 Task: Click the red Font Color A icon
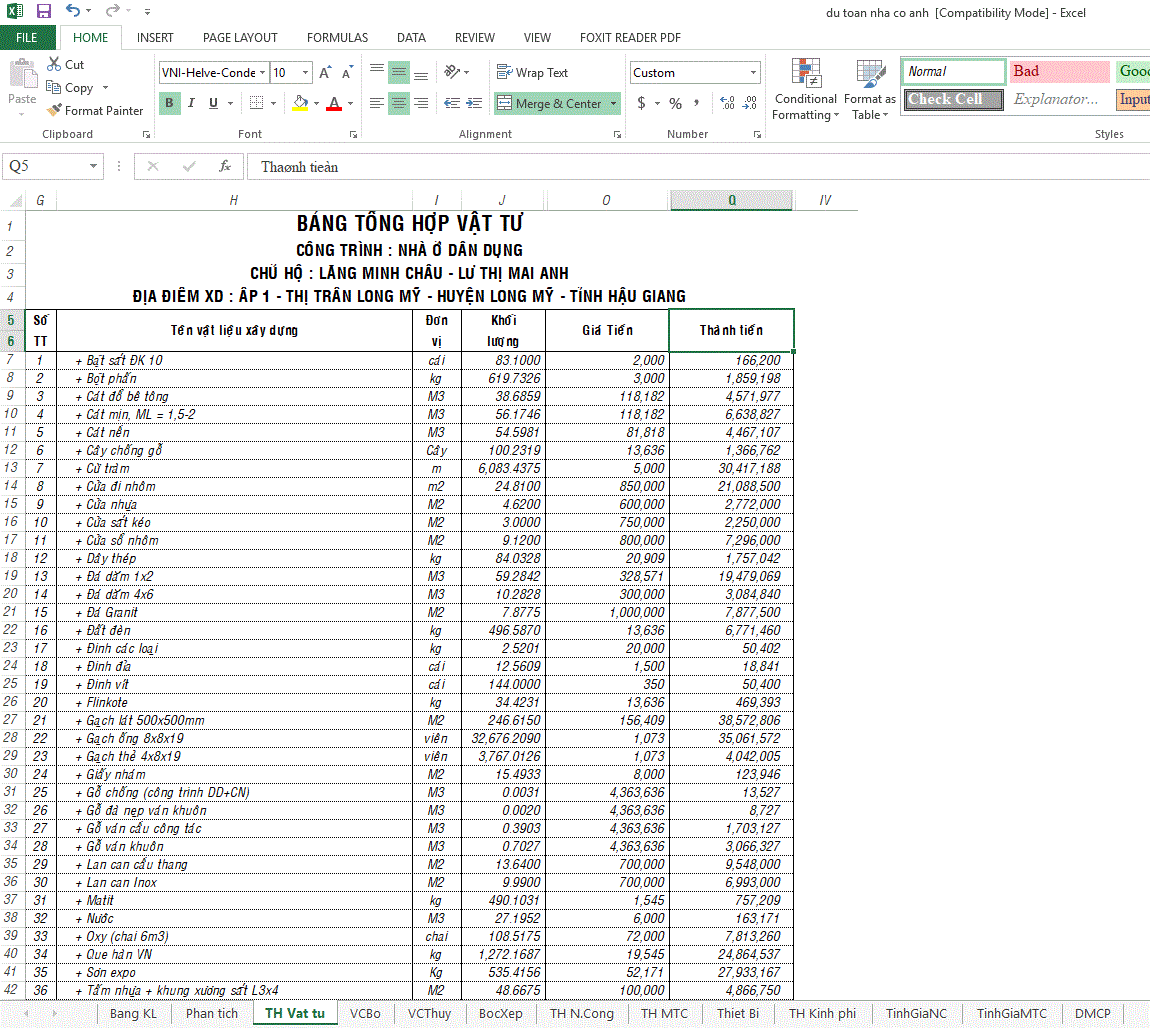tap(334, 103)
